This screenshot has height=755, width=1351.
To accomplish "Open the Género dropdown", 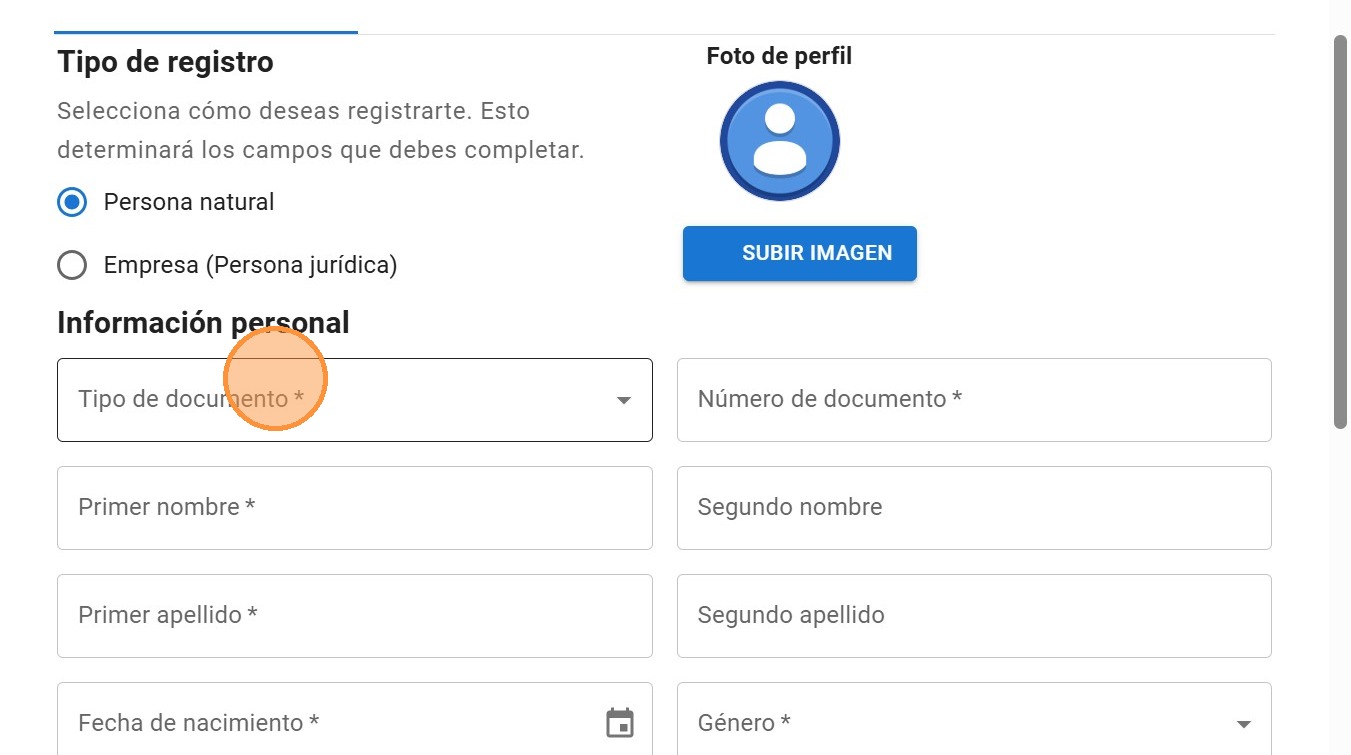I will click(974, 719).
